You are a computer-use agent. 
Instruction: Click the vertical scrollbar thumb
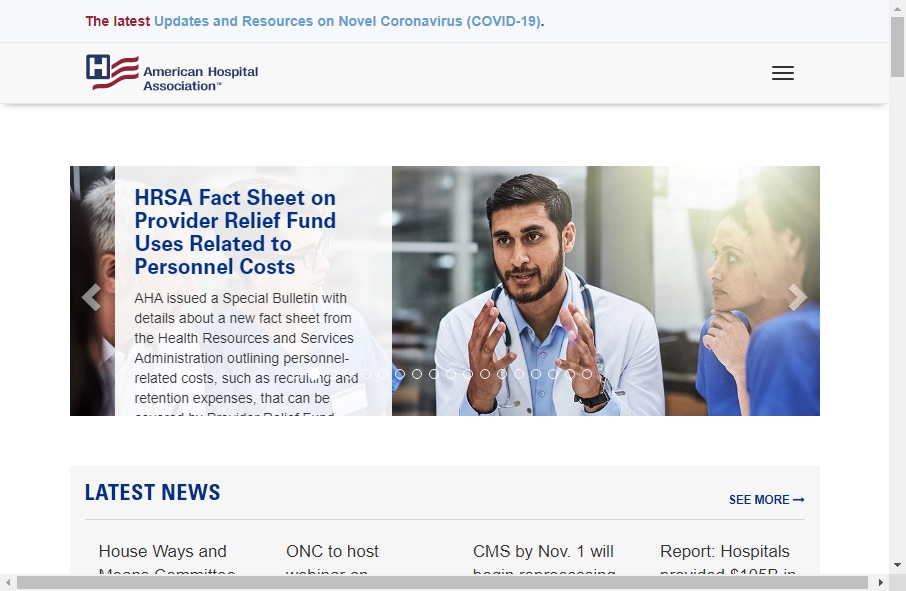(x=897, y=47)
